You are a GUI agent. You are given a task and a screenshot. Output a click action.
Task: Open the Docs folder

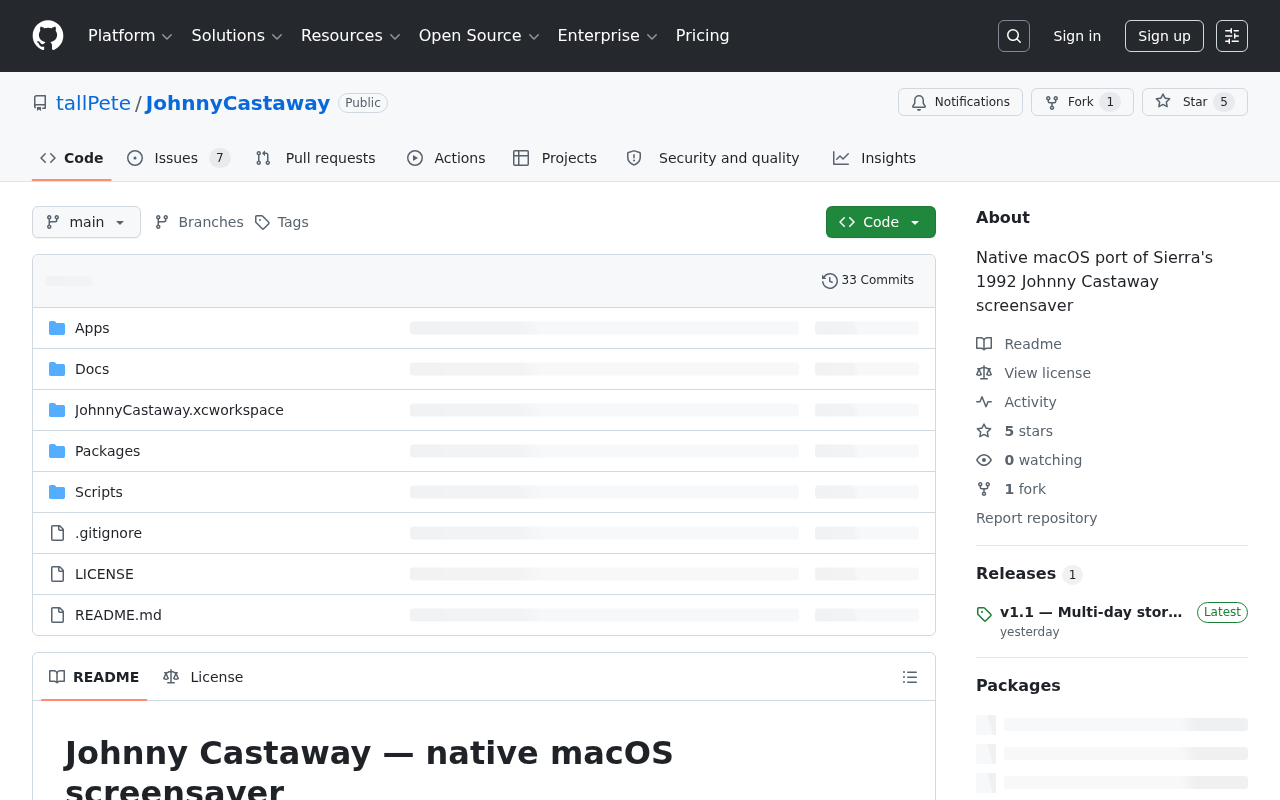(x=92, y=369)
